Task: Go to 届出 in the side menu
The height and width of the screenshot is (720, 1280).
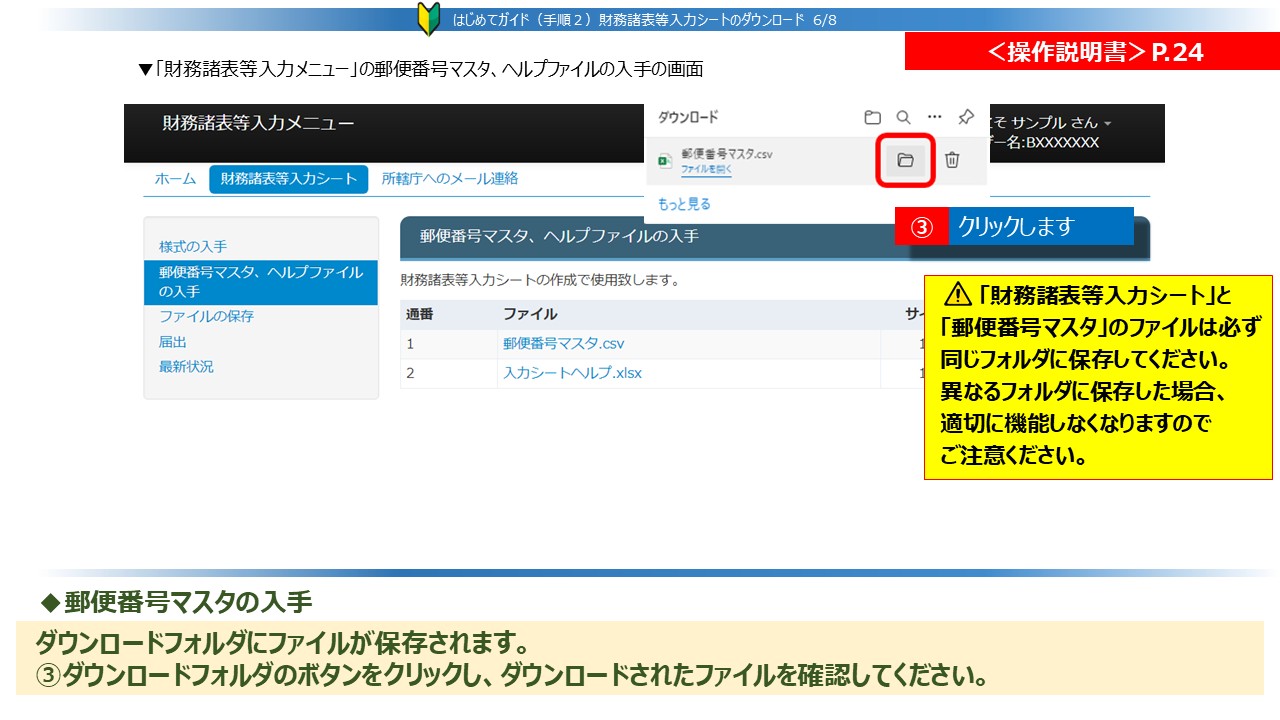Action: click(x=173, y=341)
